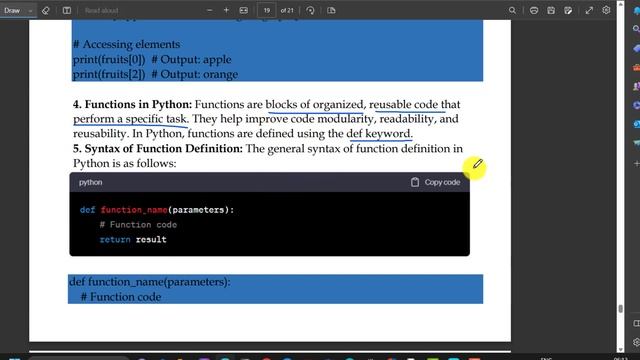This screenshot has height=360, width=640.
Task: Click the plus icon in the Edge sidebar
Action: click(636, 163)
